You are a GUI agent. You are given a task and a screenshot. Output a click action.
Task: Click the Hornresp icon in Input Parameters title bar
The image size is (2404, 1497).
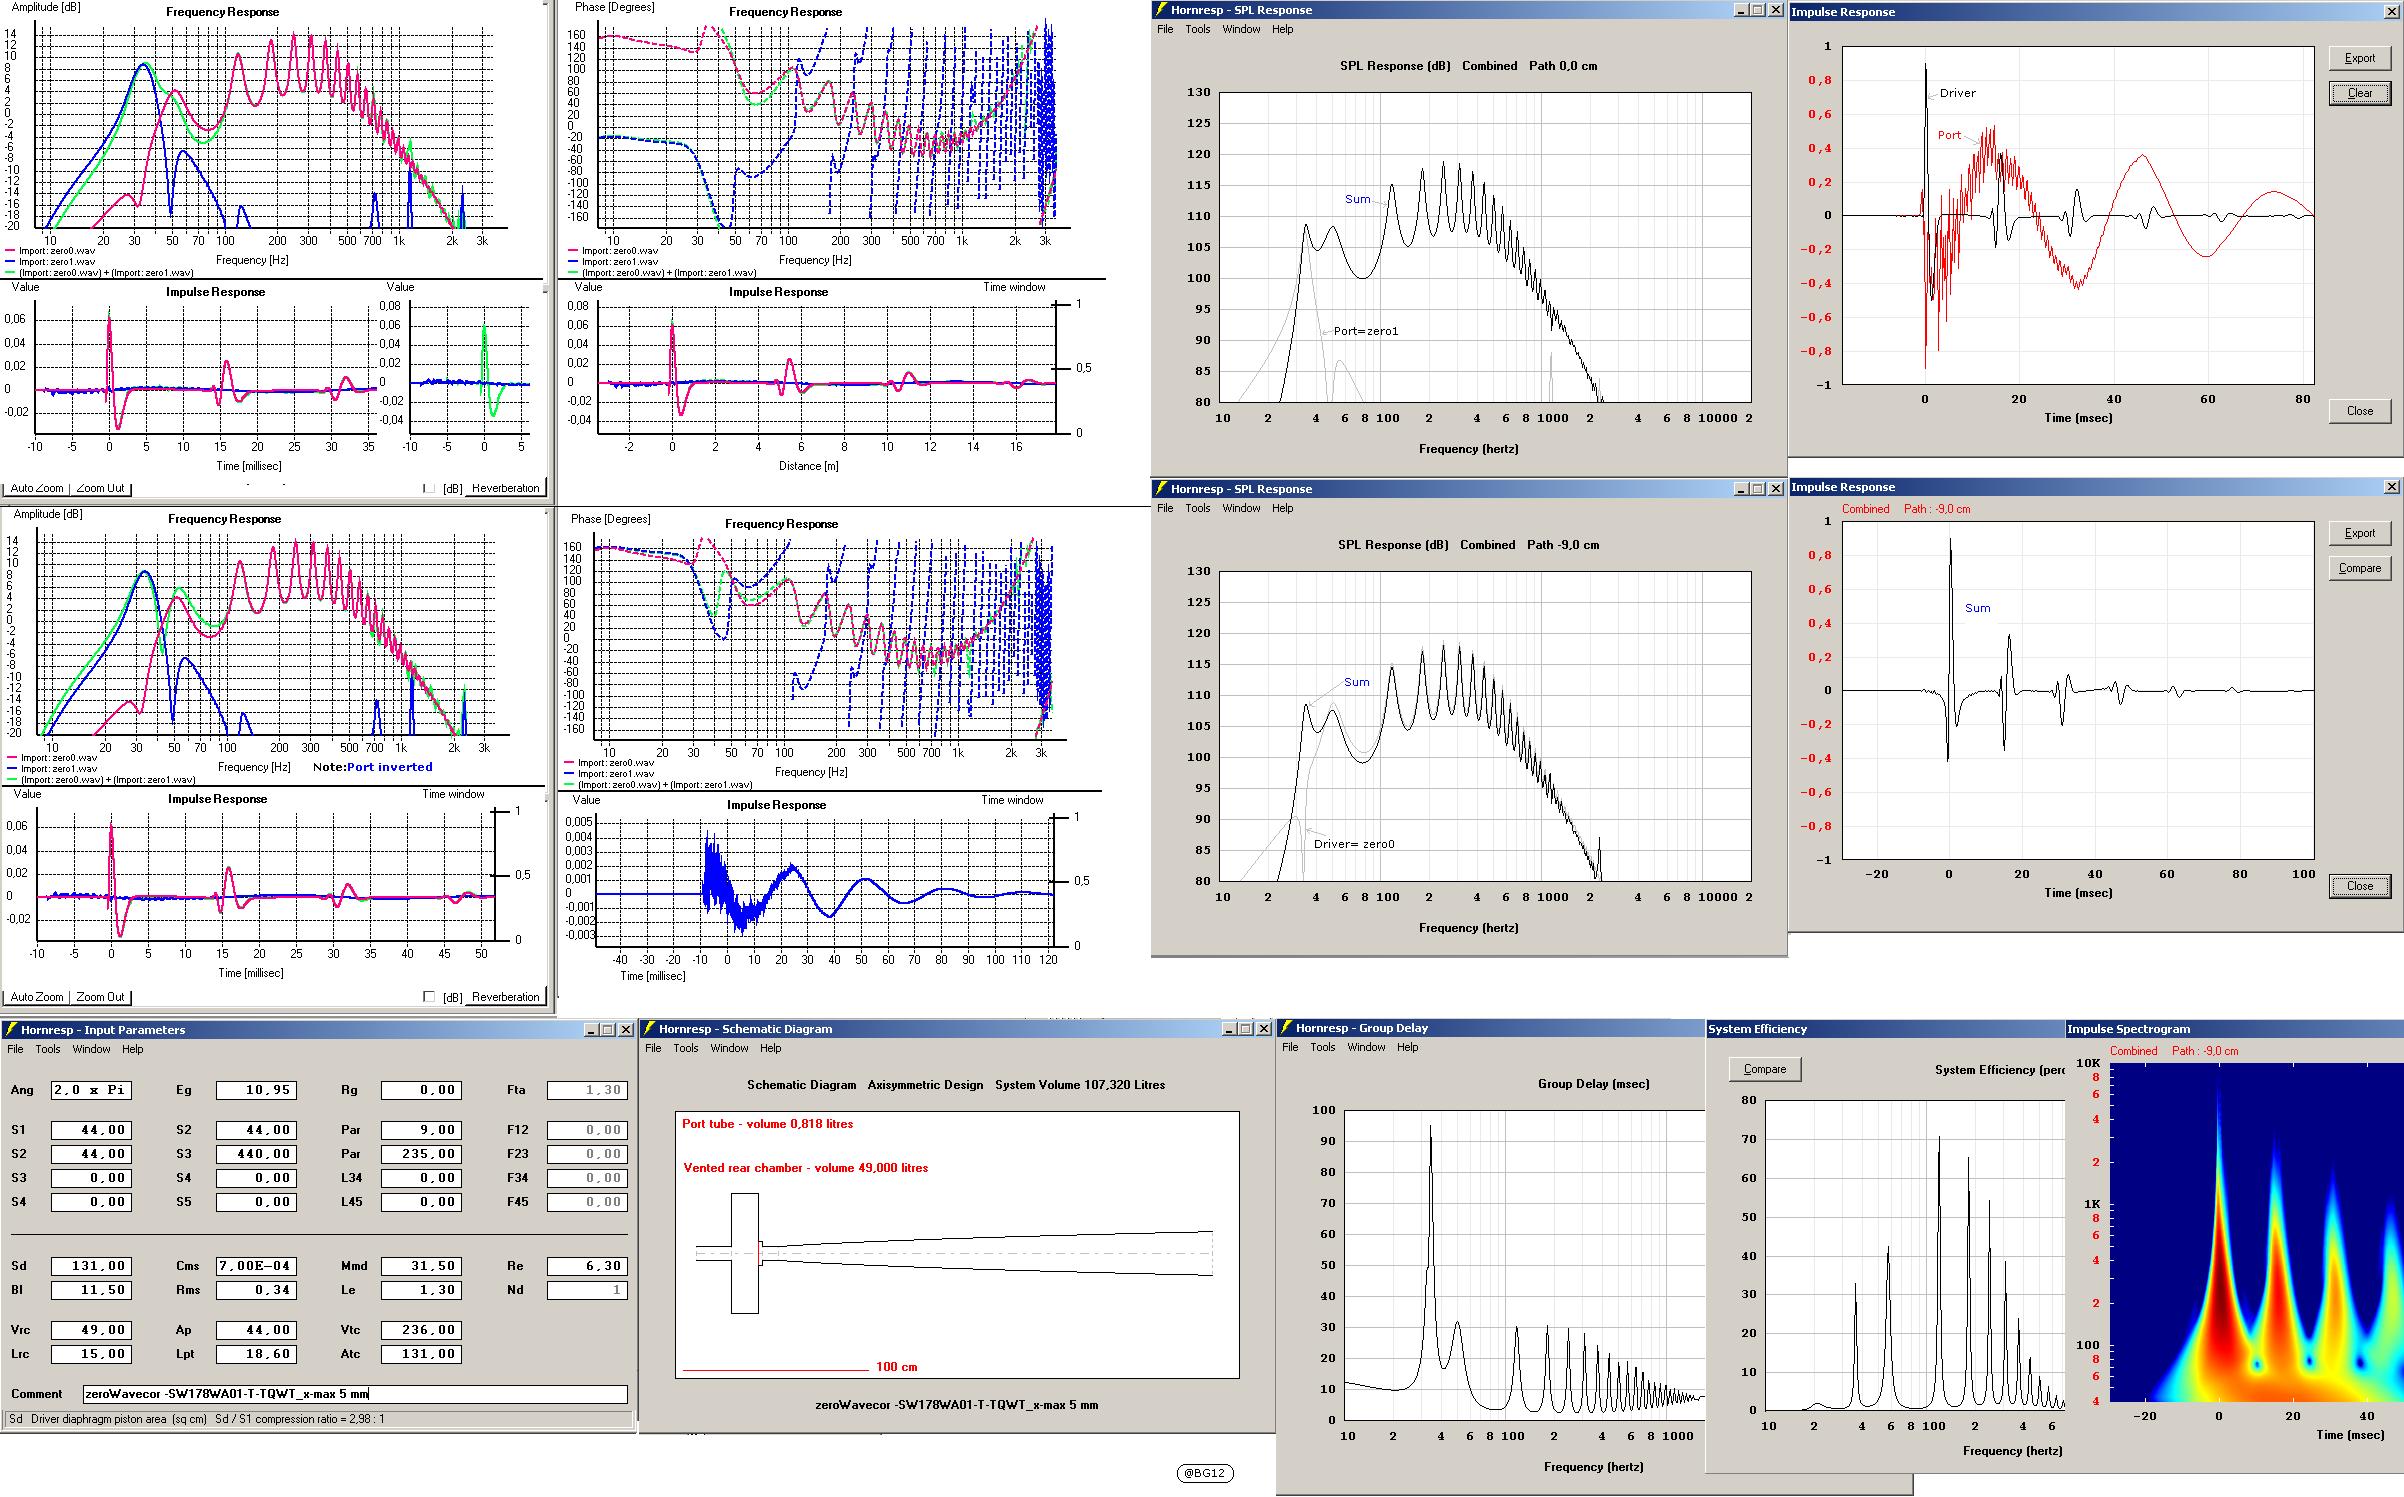pyautogui.click(x=11, y=1029)
